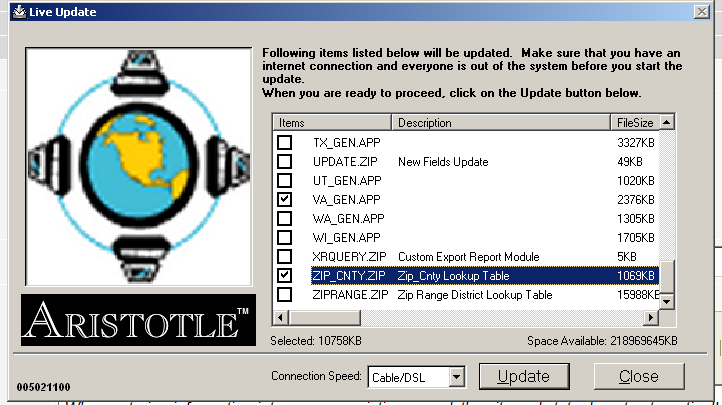
Task: Select the ZIPRANGE.ZIP item name
Action: pyautogui.click(x=350, y=295)
